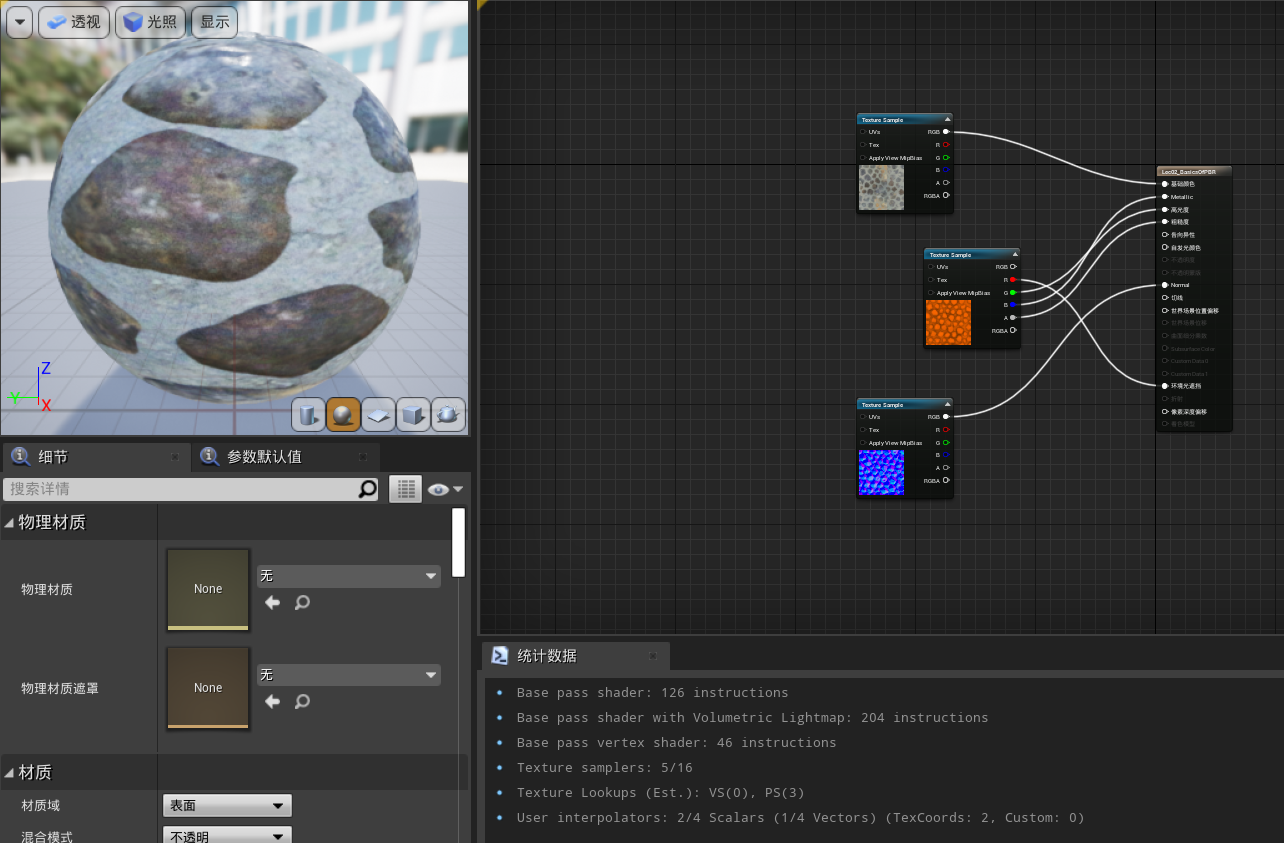Viewport: 1284px width, 843px height.
Task: Open the 材质域 dropdown set to 表面
Action: (227, 806)
